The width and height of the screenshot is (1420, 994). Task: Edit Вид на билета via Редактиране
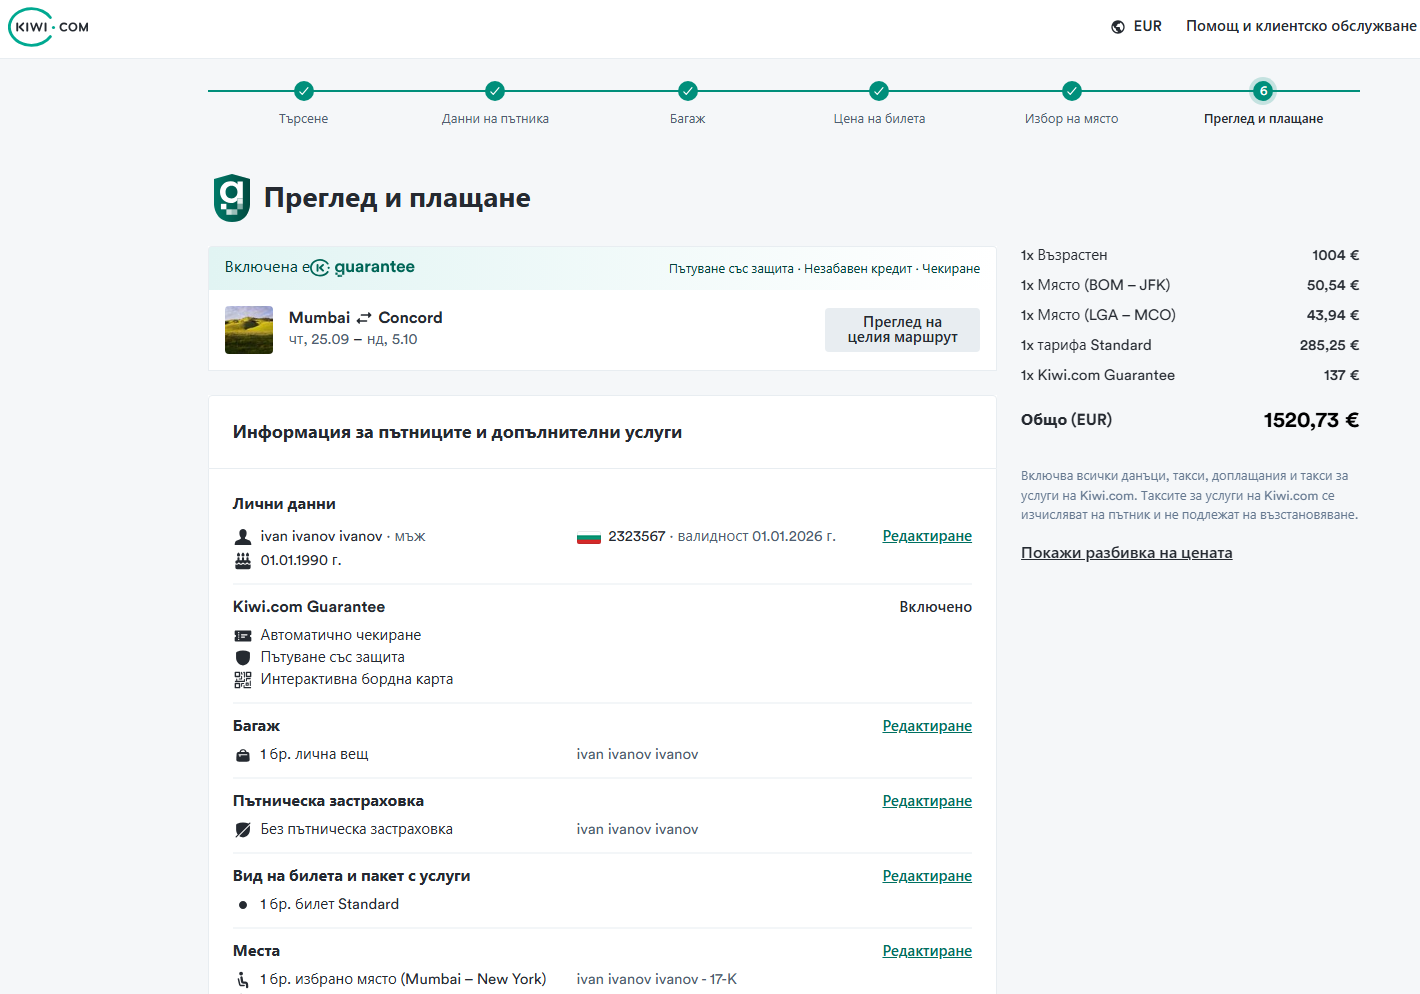tap(927, 877)
